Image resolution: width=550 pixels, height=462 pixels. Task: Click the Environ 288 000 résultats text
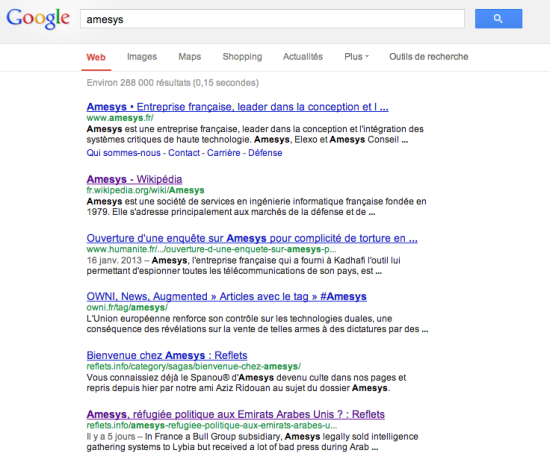[173, 83]
